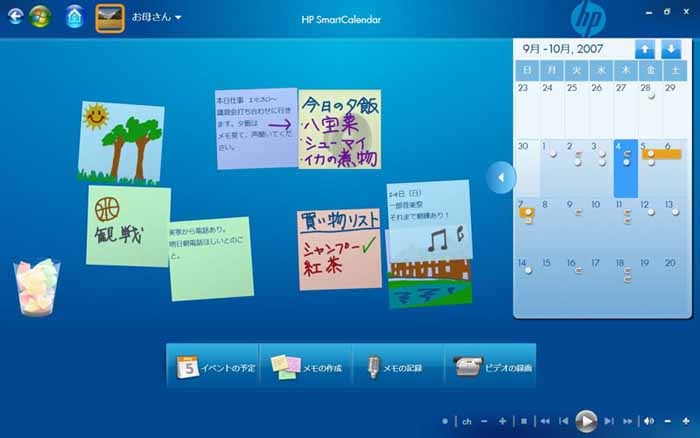Select date 11 in calendar
This screenshot has width=700, height=438.
pos(625,227)
